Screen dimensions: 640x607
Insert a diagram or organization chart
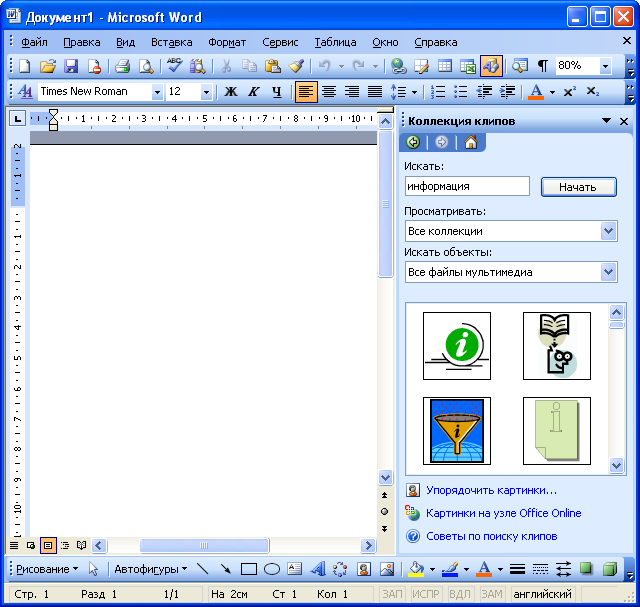(340, 569)
